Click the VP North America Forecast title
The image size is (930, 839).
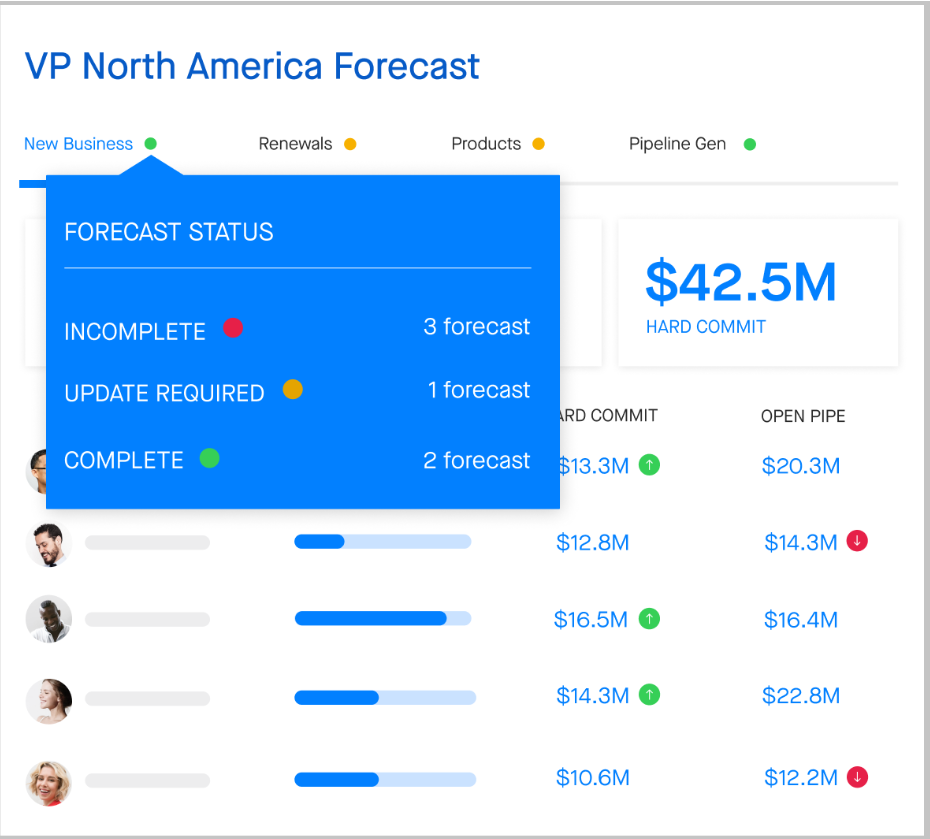click(252, 66)
